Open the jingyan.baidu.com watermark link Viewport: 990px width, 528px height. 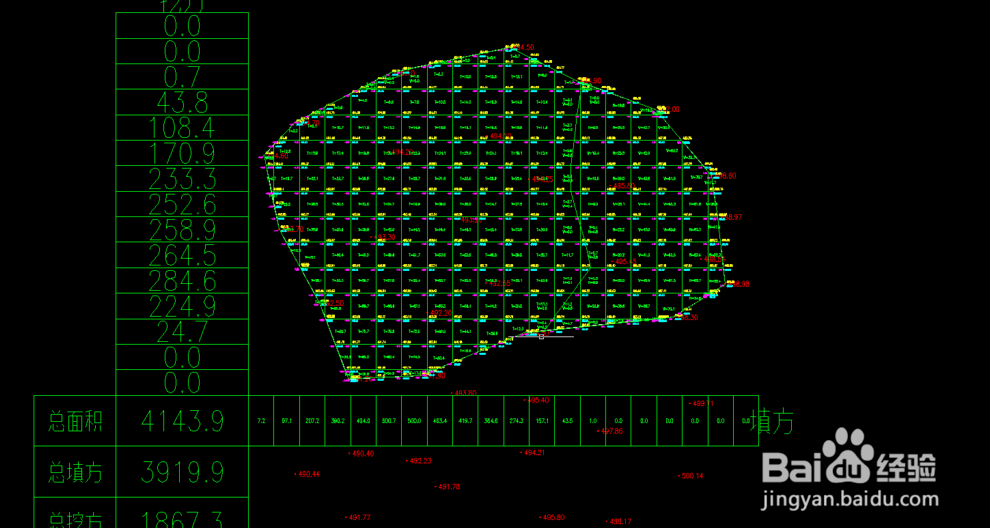point(848,500)
